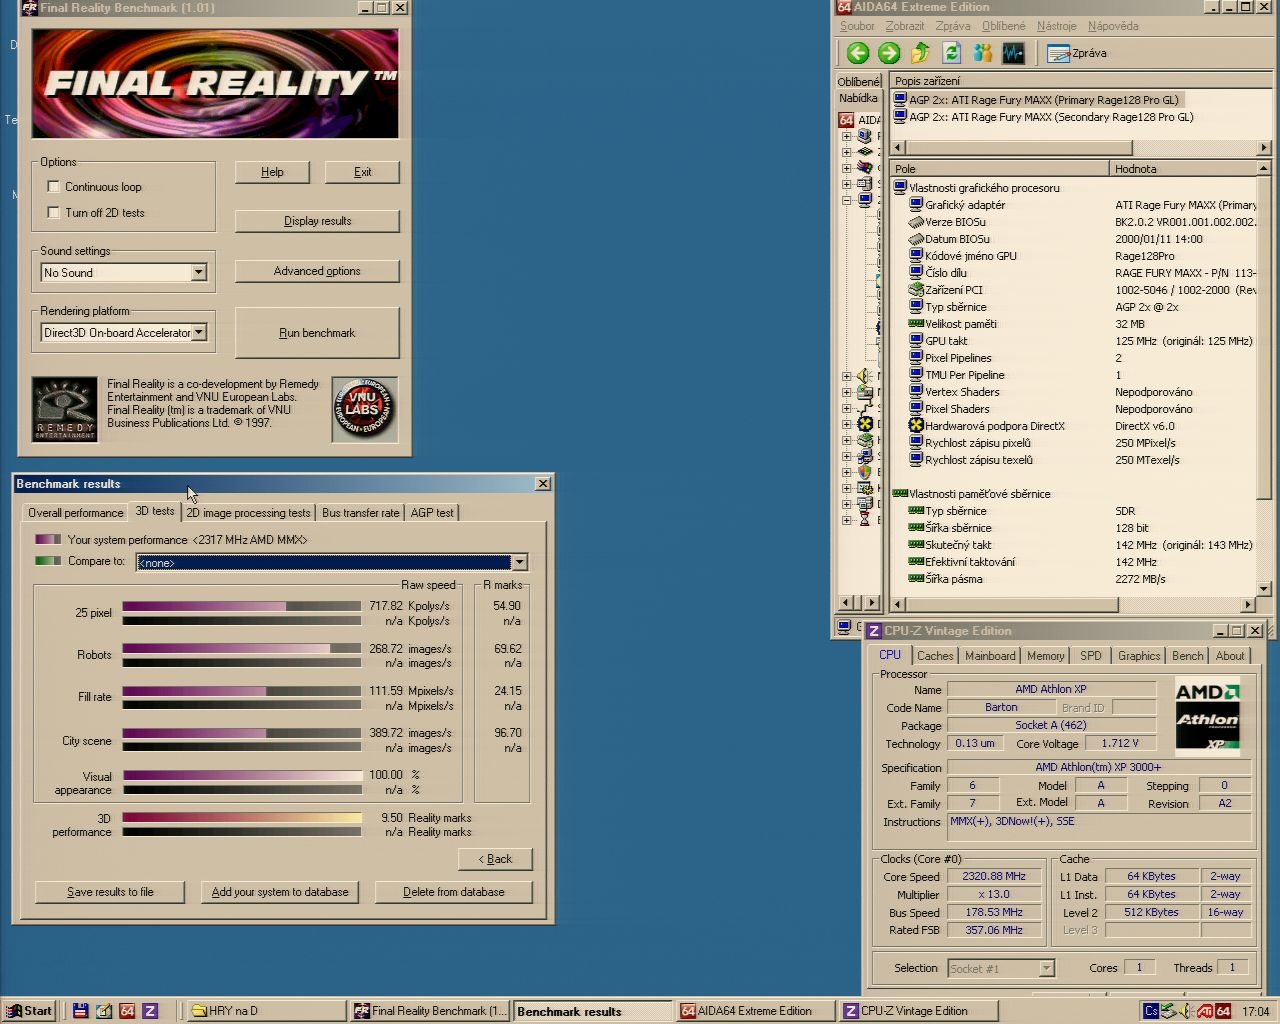Click the Zpráva report toolbar button
Image resolution: width=1280 pixels, height=1024 pixels.
coord(1077,53)
